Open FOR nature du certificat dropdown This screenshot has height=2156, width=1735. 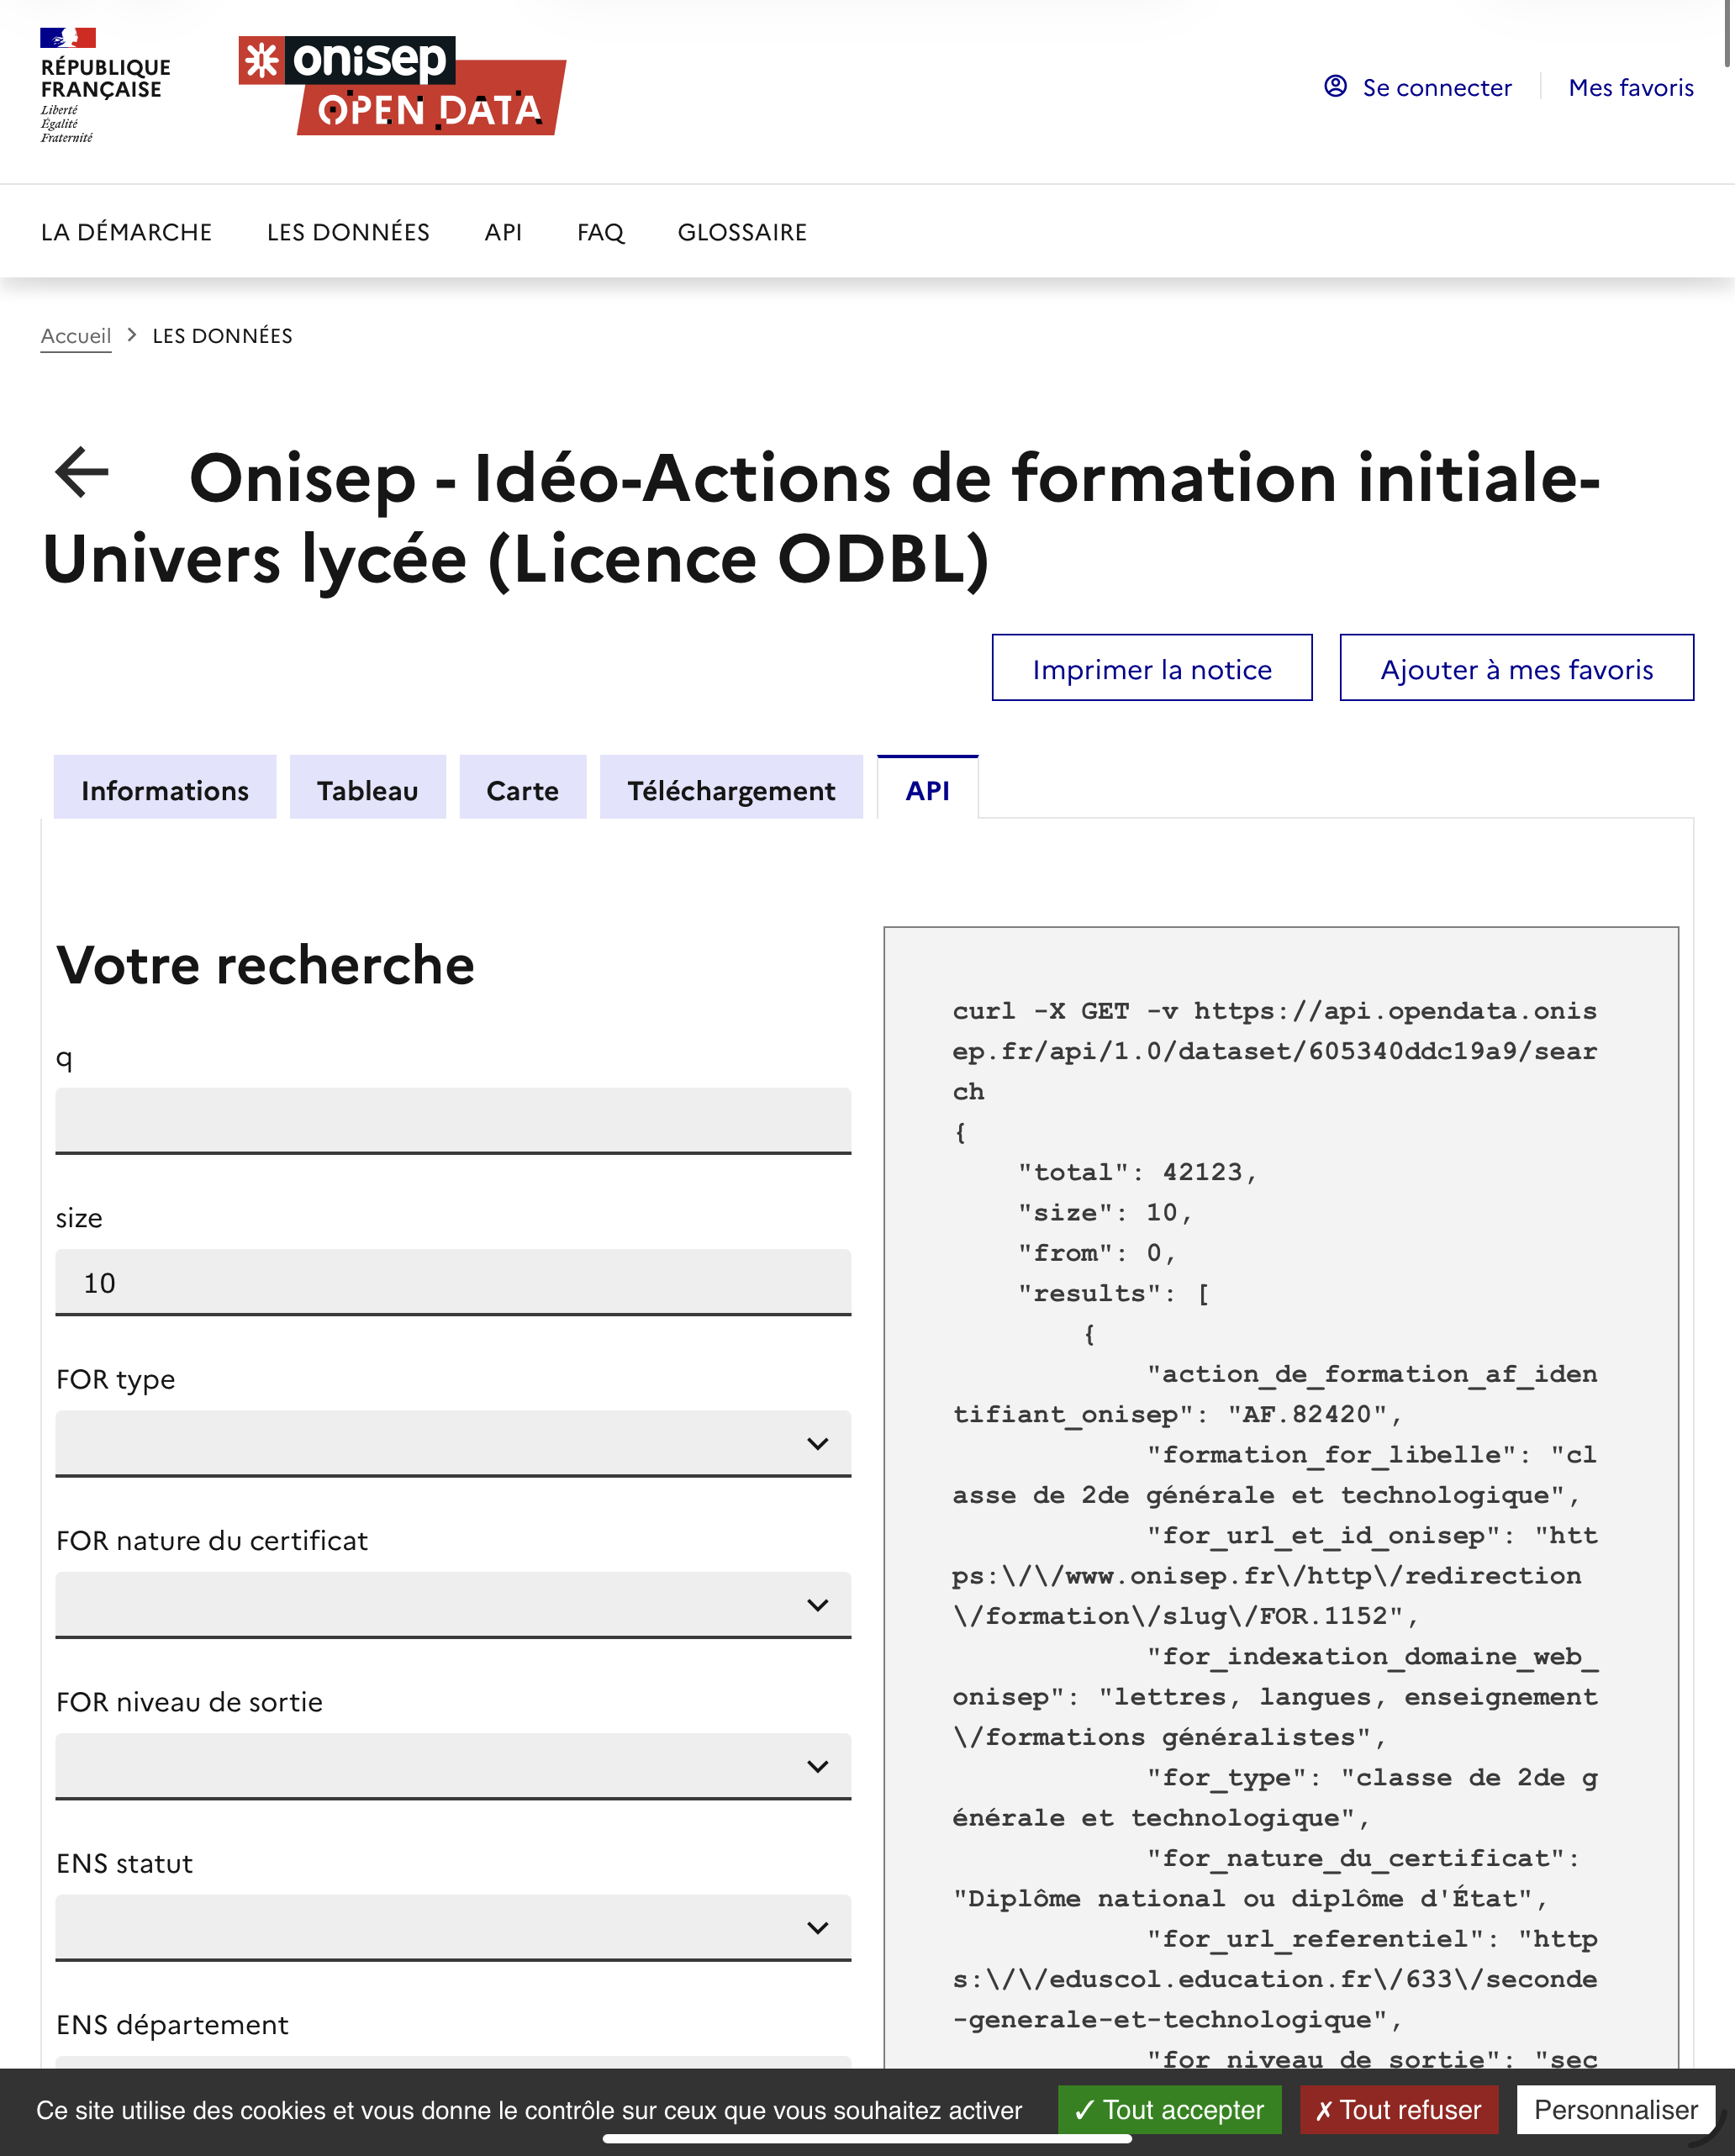453,1604
